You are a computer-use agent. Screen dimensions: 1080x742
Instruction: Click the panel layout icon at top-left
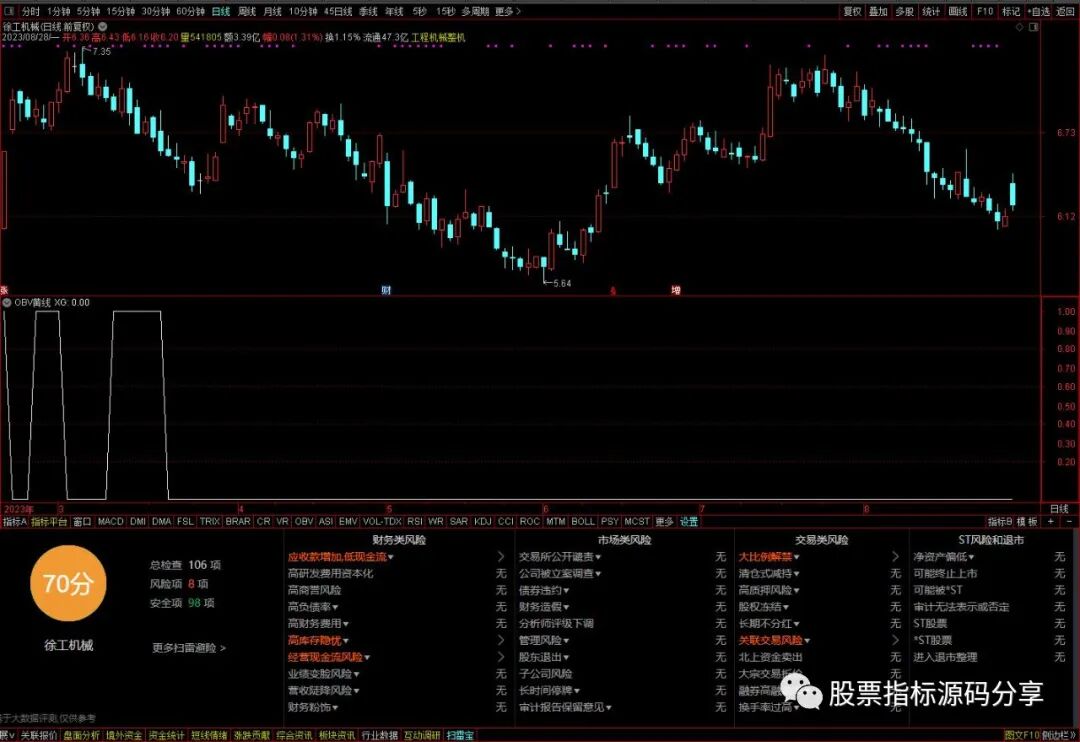(x=9, y=11)
